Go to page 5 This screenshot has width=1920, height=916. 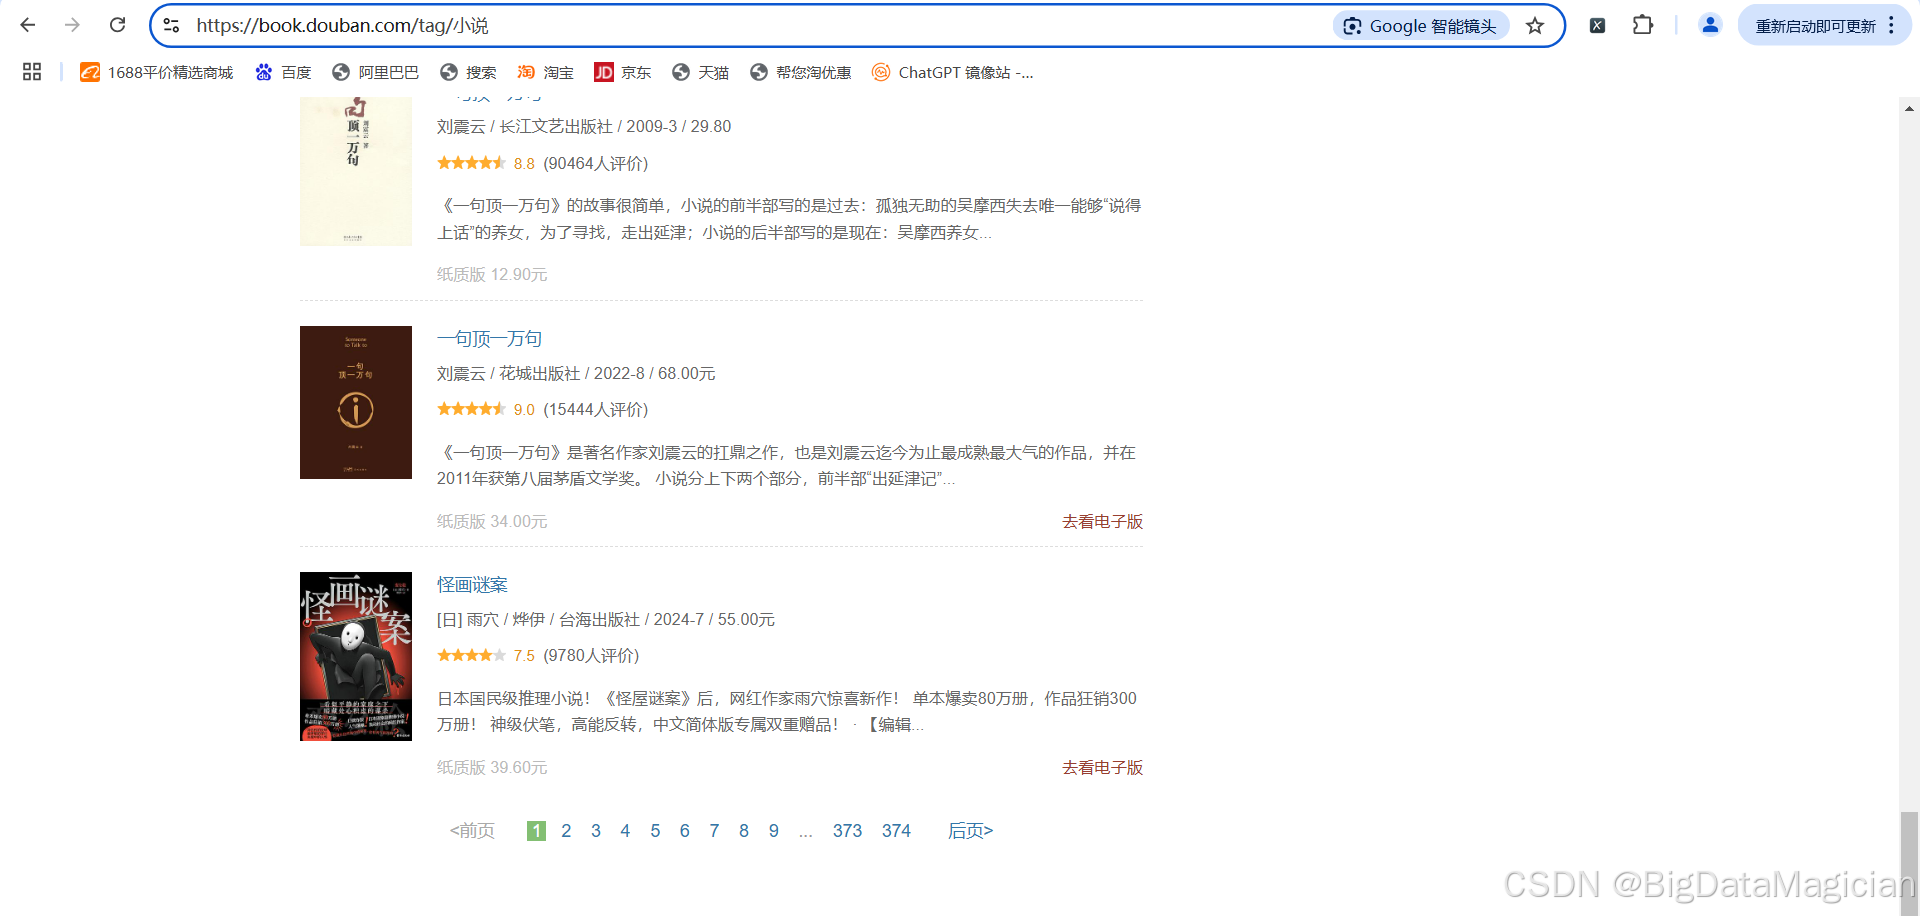click(655, 830)
